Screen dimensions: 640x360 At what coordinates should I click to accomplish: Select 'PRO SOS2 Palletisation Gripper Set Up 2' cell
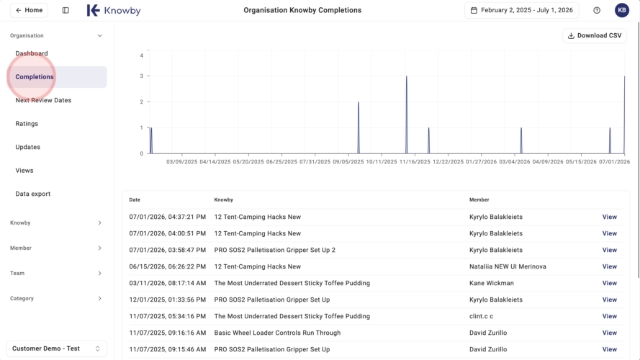pyautogui.click(x=275, y=250)
